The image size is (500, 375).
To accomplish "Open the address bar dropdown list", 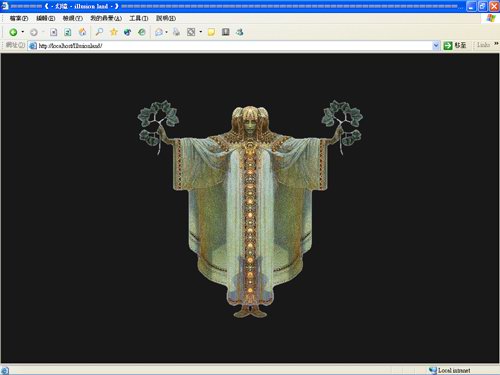I will point(436,45).
